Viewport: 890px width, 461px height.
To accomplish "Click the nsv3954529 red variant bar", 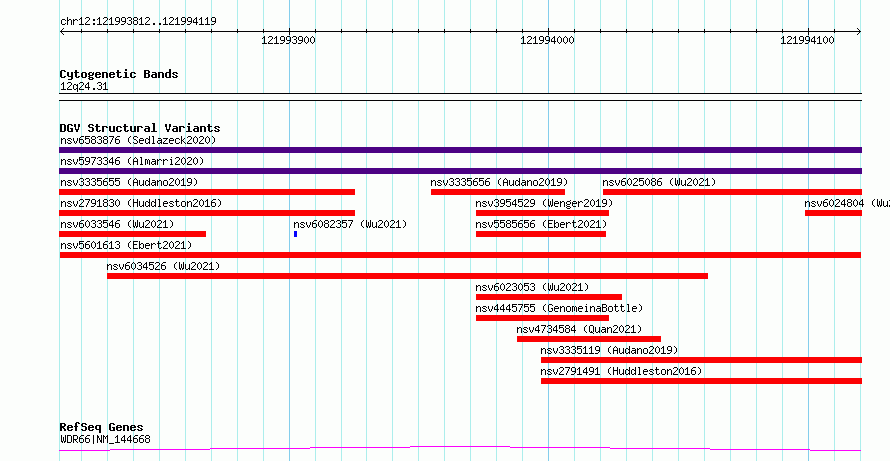I will (x=543, y=213).
